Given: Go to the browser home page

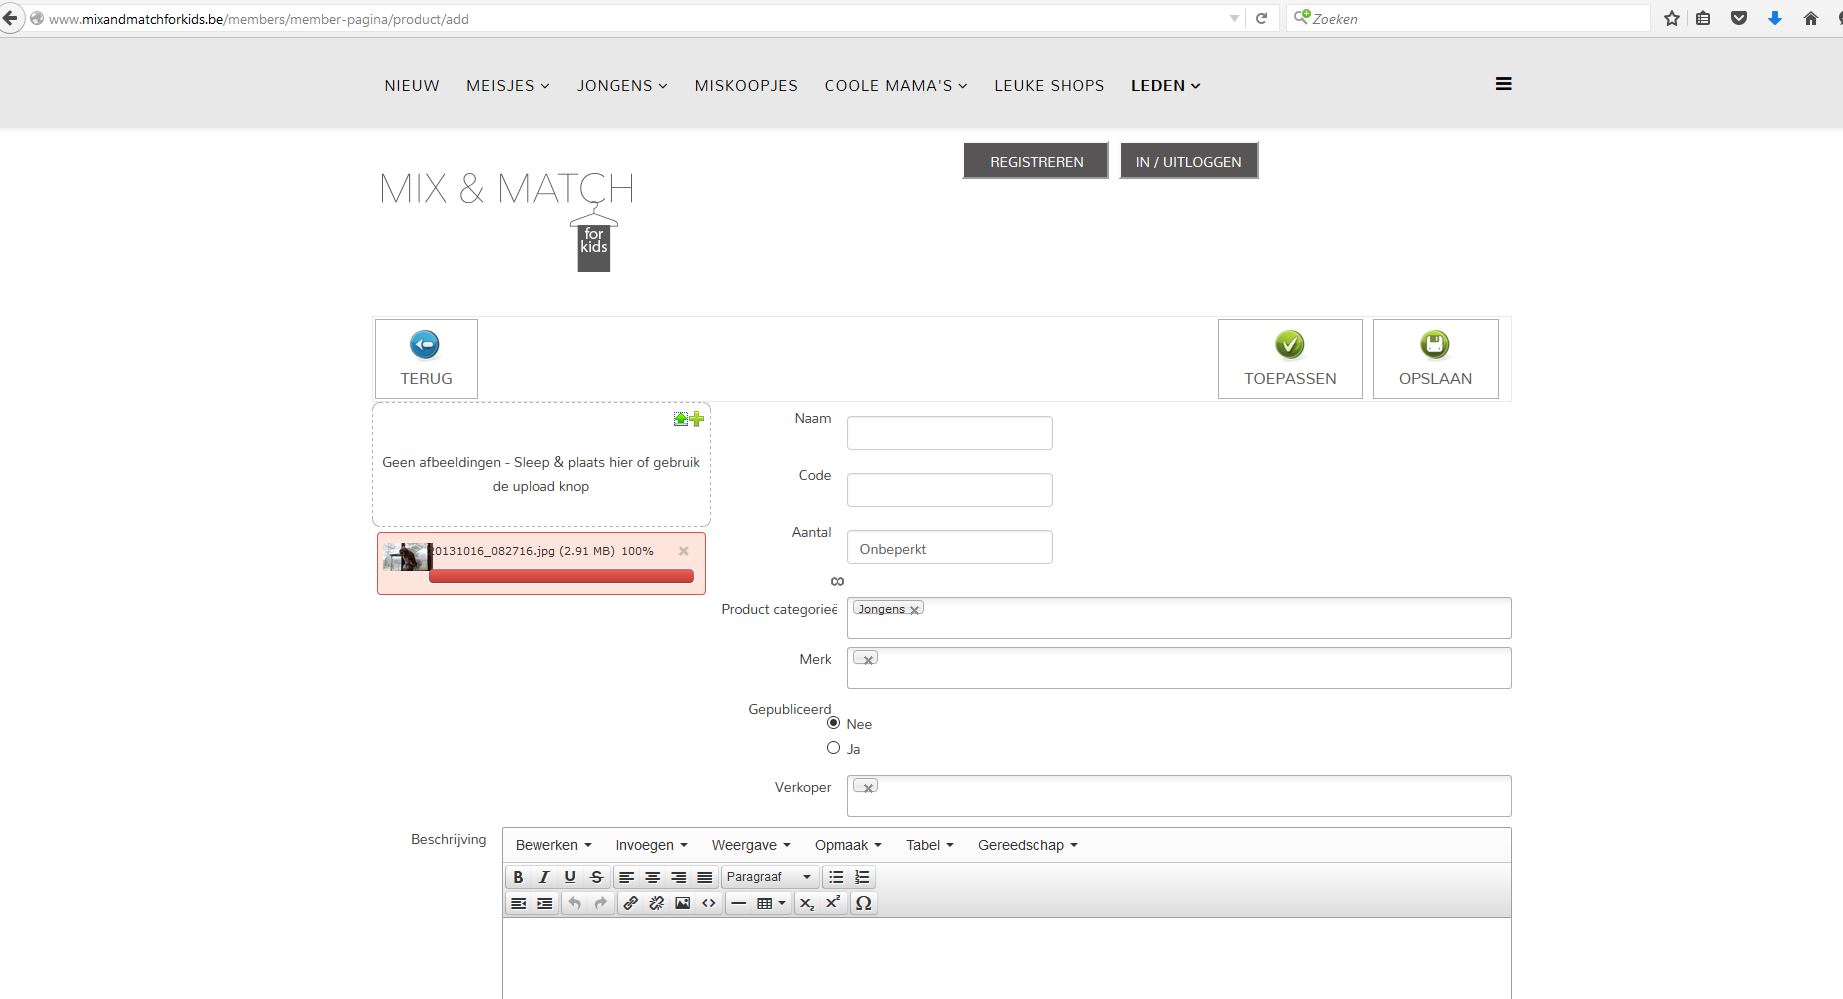Looking at the screenshot, I should coord(1811,18).
